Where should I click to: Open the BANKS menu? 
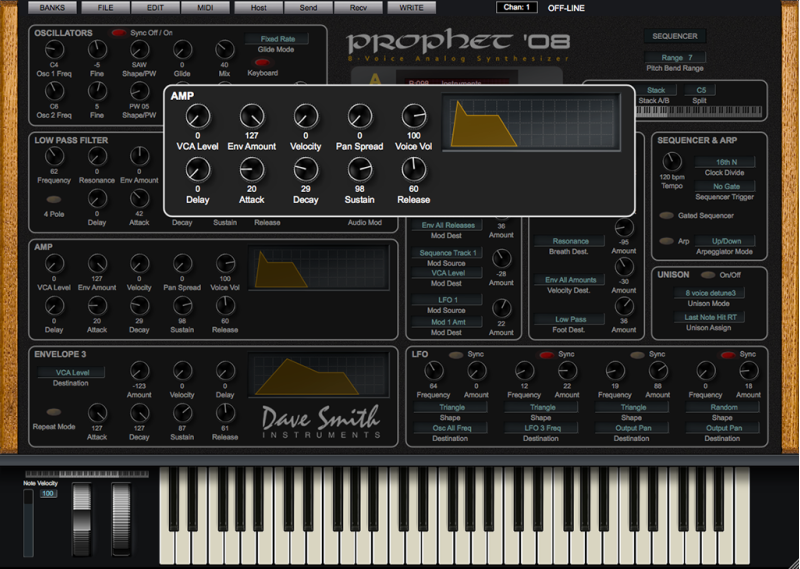pos(52,8)
